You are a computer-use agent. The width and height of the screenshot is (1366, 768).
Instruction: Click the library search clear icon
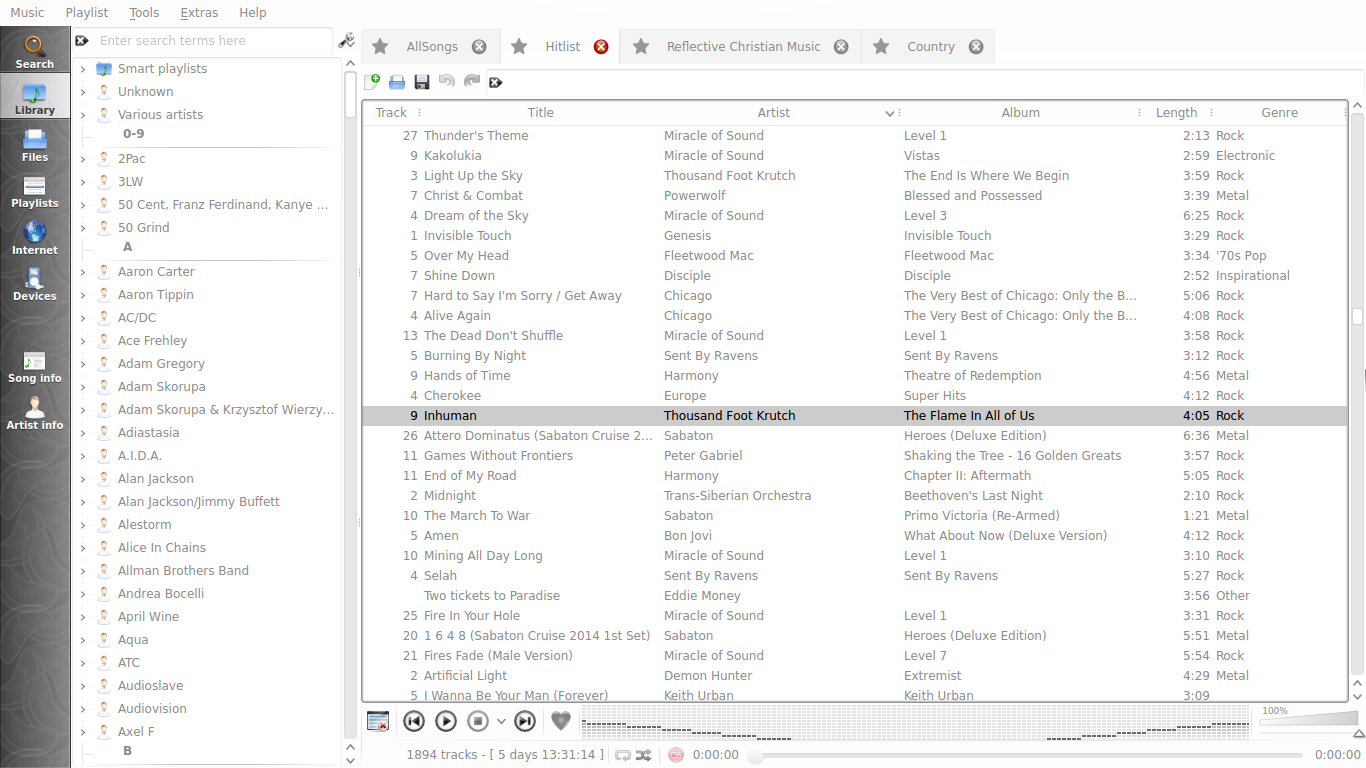pyautogui.click(x=82, y=41)
